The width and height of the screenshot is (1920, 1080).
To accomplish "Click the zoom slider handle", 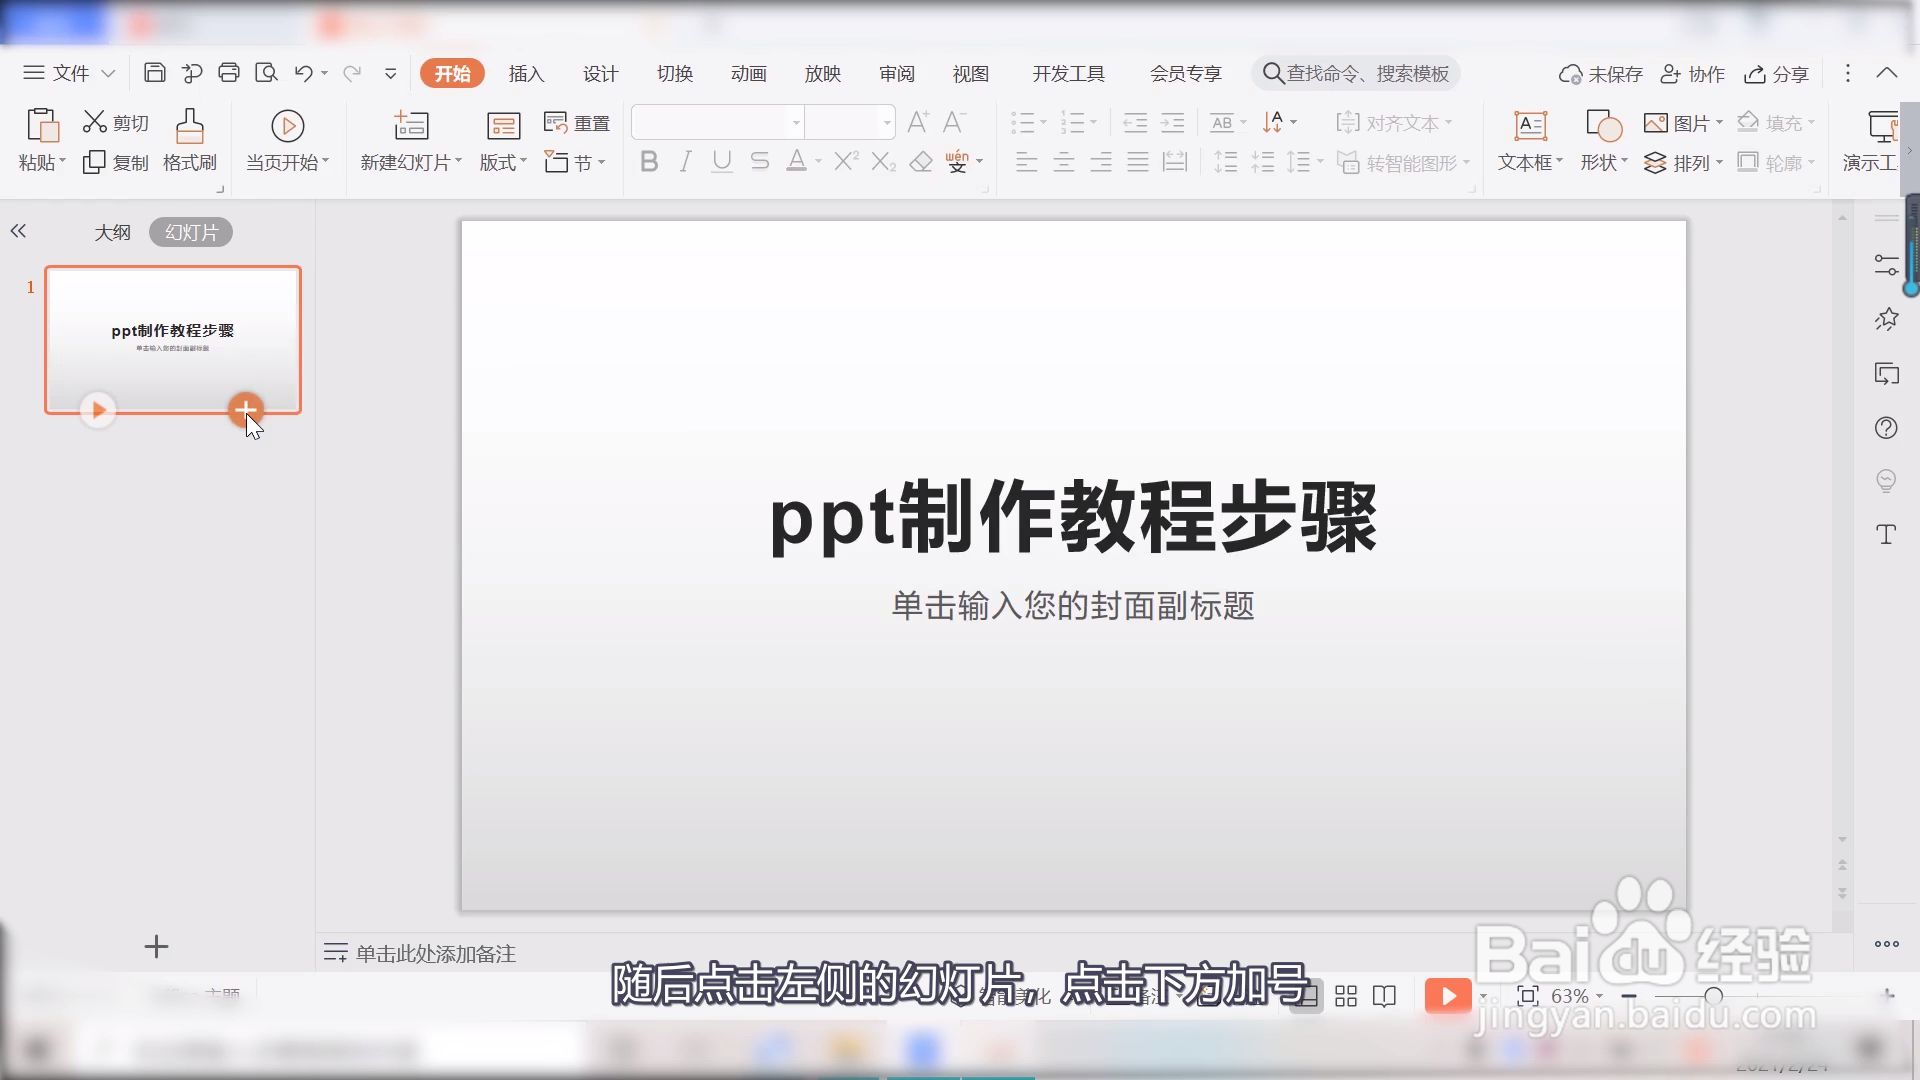I will click(1714, 996).
